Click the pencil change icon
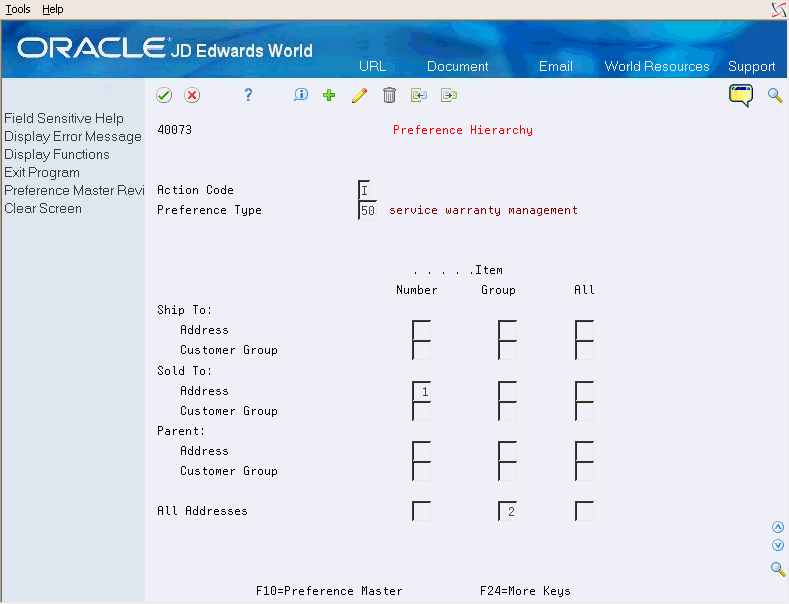Screen dimensions: 789x604 [359, 95]
